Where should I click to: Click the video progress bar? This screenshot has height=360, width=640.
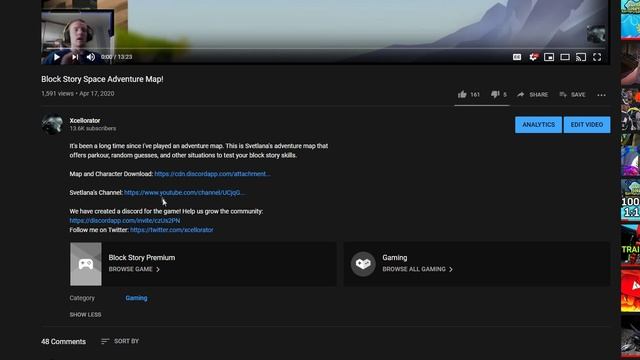[325, 49]
